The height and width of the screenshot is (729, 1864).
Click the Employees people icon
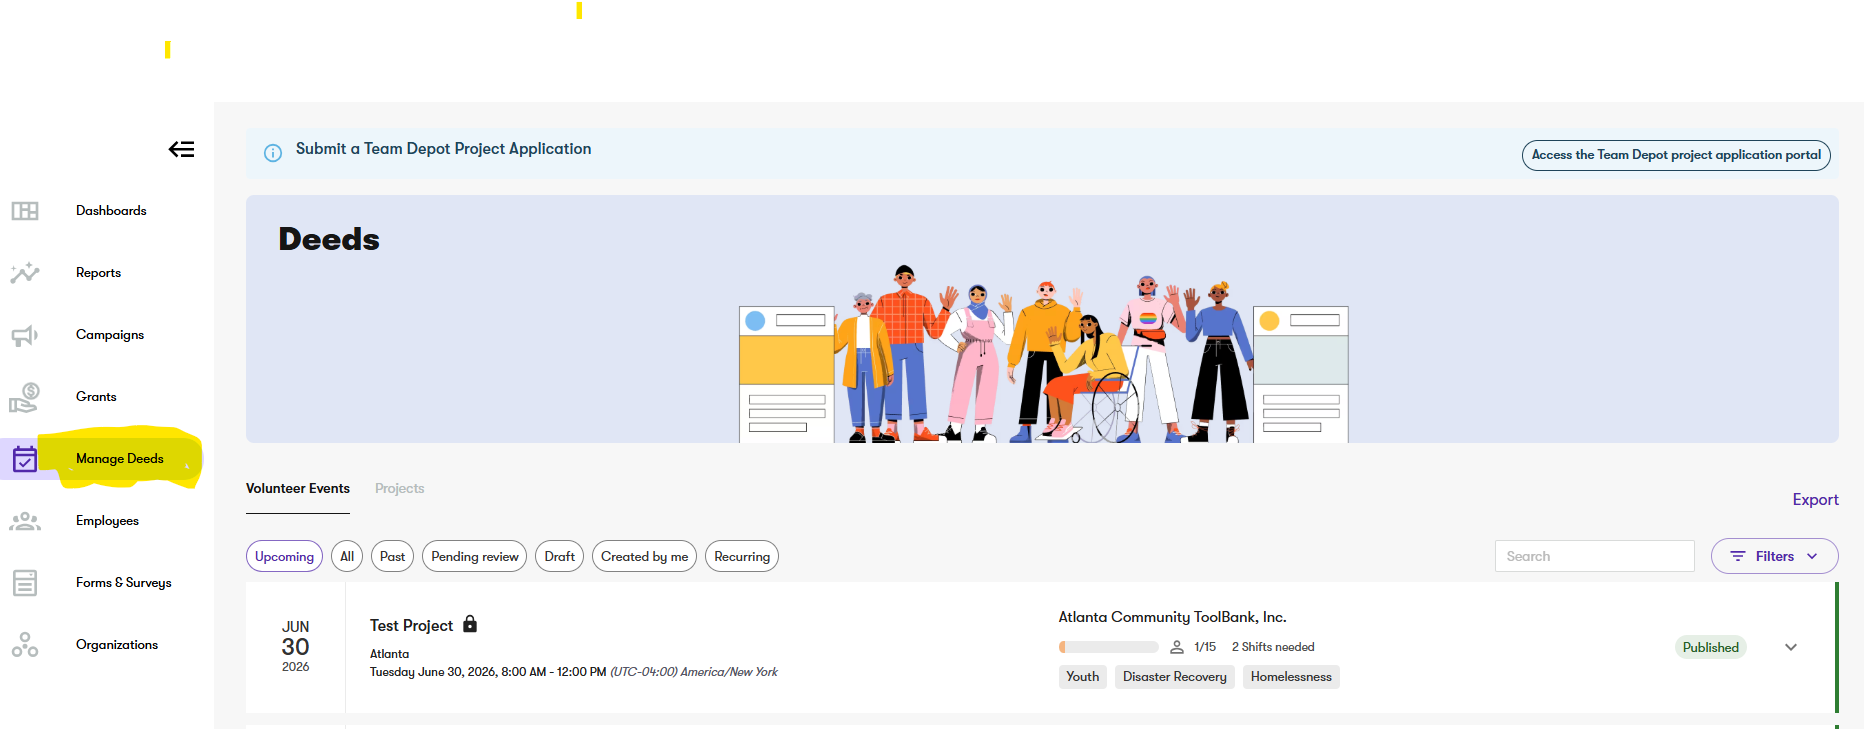(25, 521)
